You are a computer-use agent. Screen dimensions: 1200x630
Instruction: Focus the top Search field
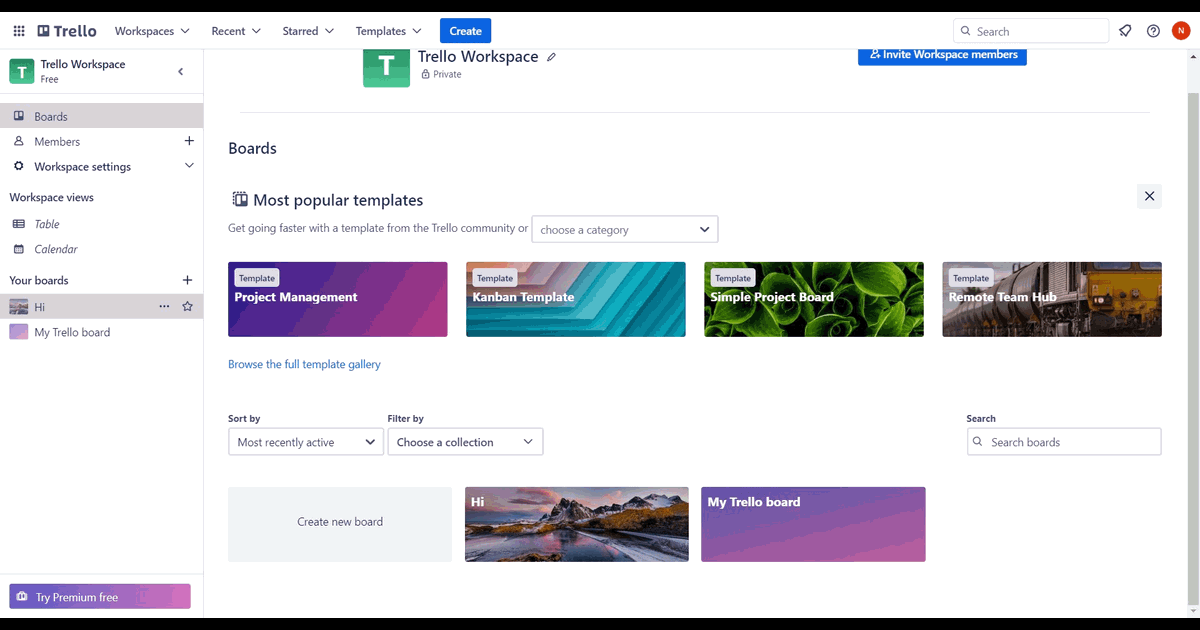(1031, 31)
